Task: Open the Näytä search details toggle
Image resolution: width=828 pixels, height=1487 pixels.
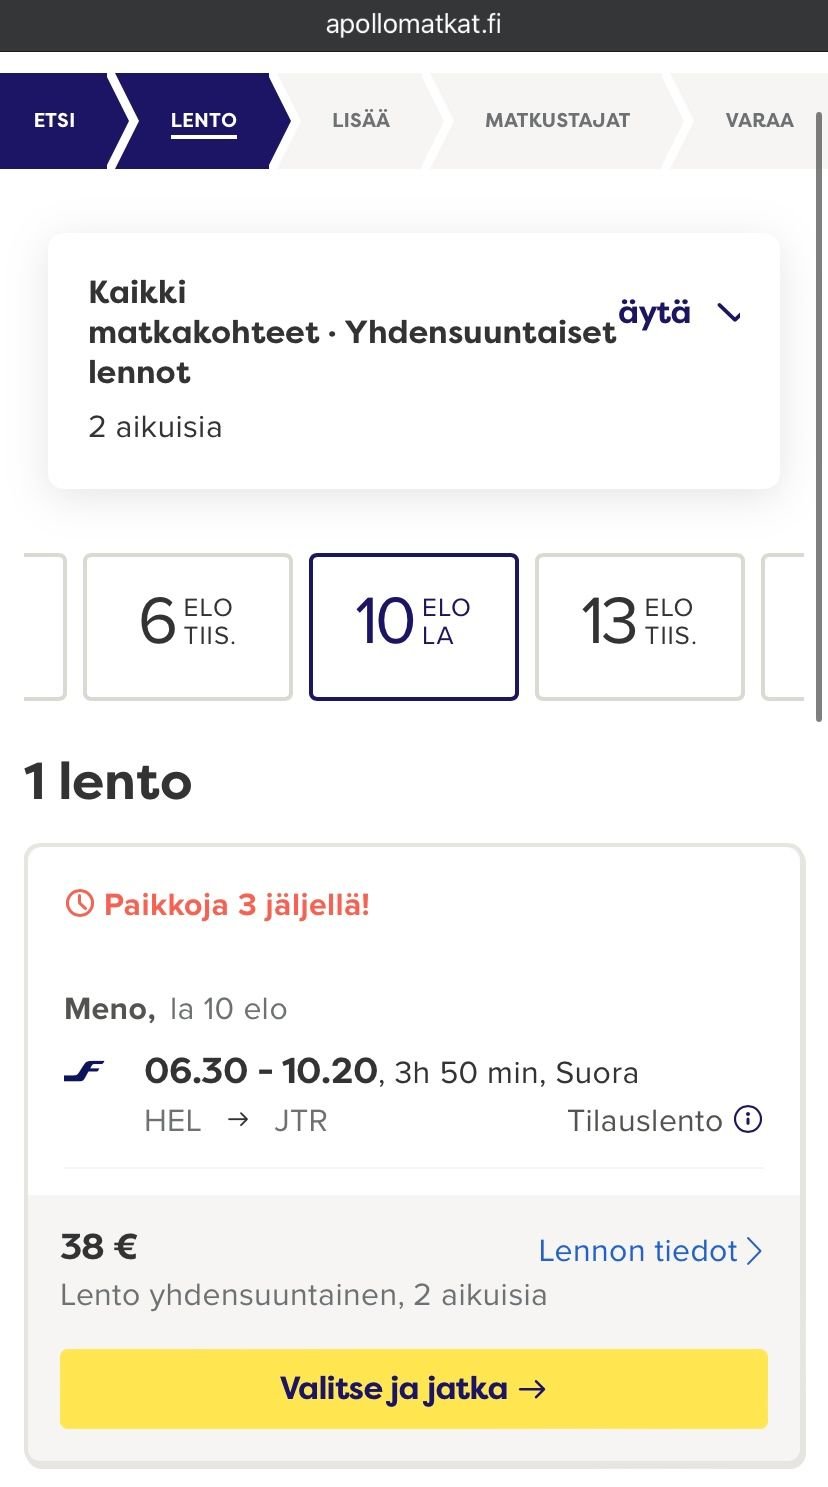Action: 655,313
